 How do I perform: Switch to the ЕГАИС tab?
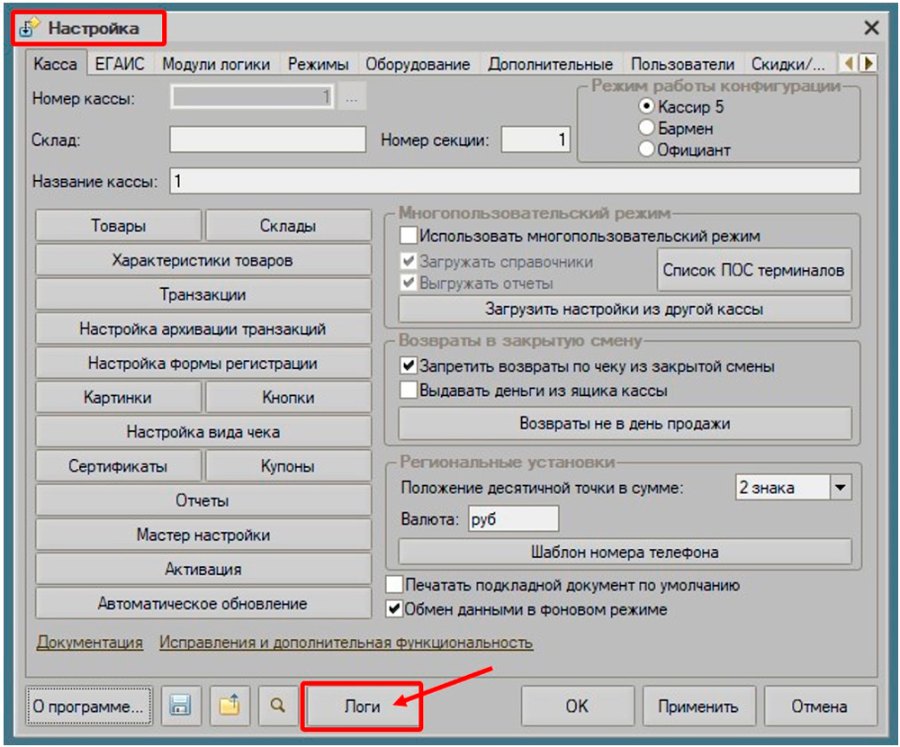[x=119, y=64]
